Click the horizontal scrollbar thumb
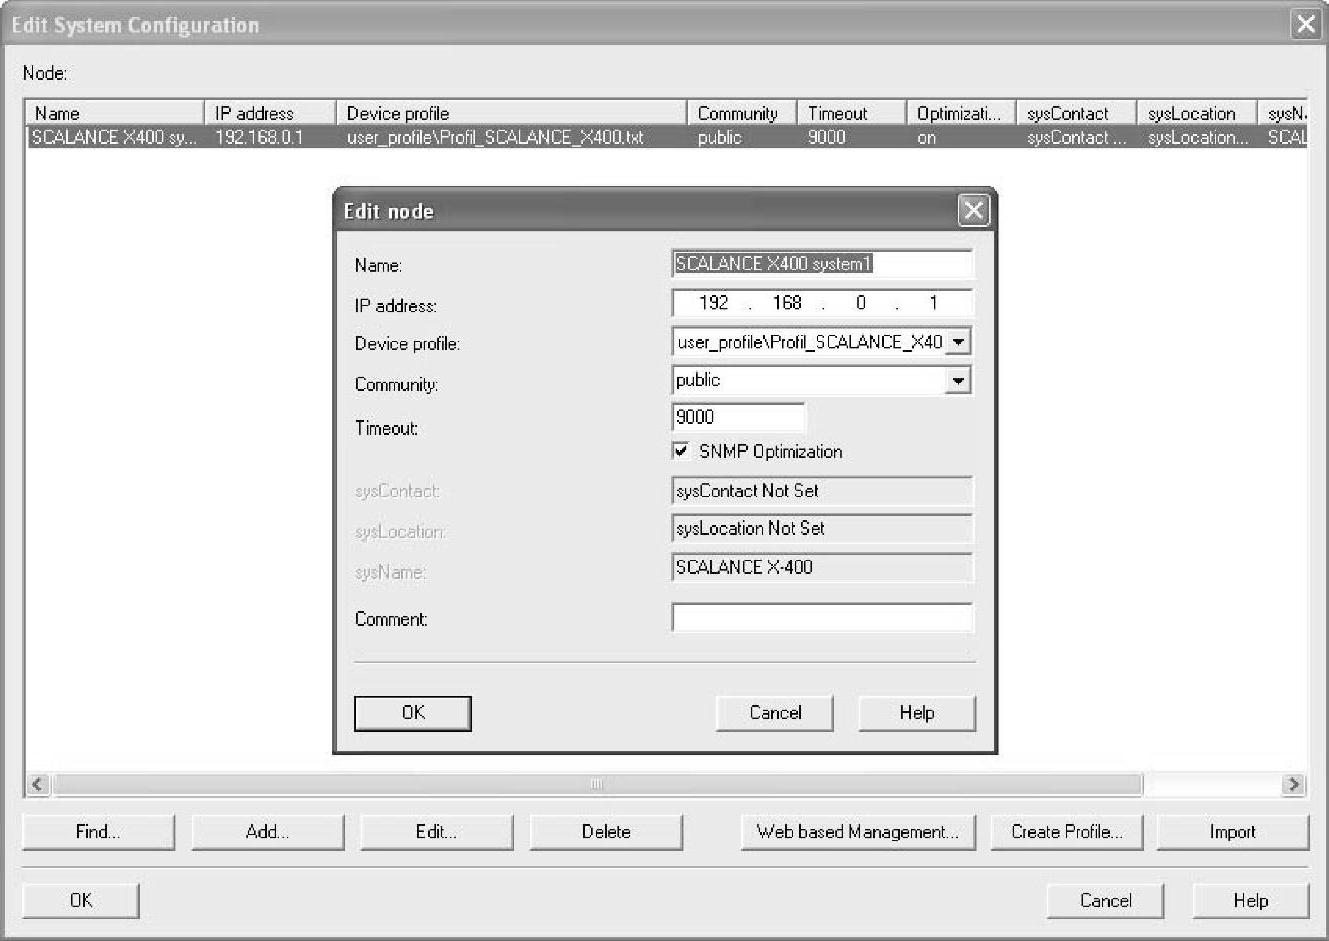1329x941 pixels. [x=597, y=785]
